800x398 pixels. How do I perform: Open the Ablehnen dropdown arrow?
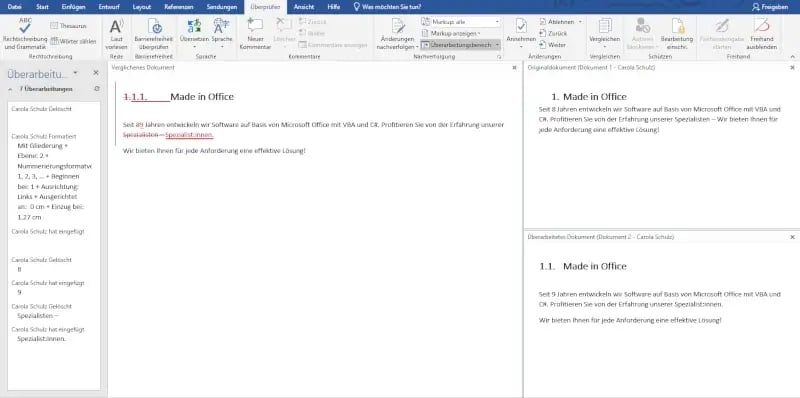[580, 21]
